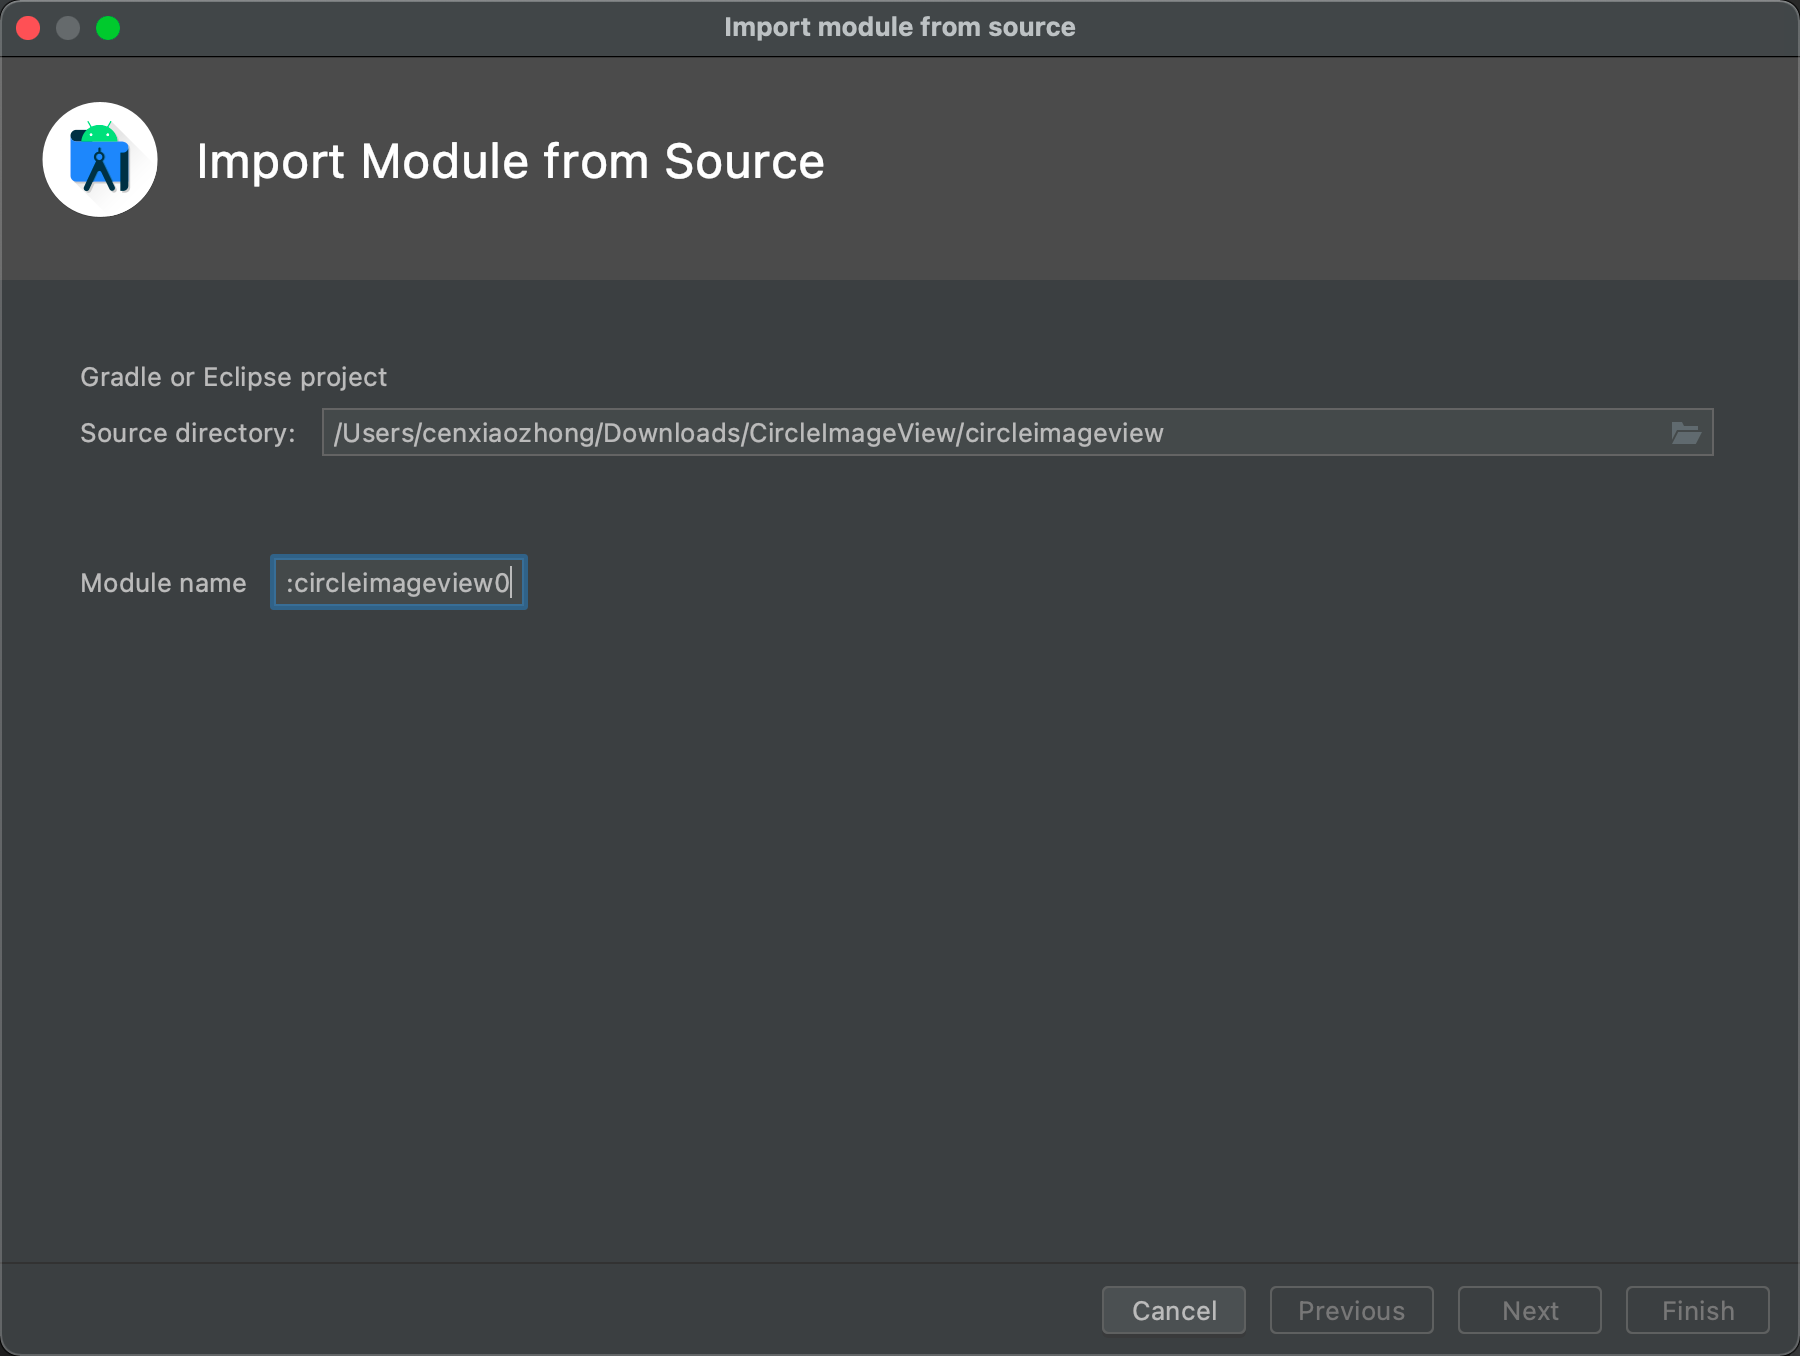The width and height of the screenshot is (1800, 1356).
Task: Click the bottom button bar left of Cancel
Action: [550, 1310]
